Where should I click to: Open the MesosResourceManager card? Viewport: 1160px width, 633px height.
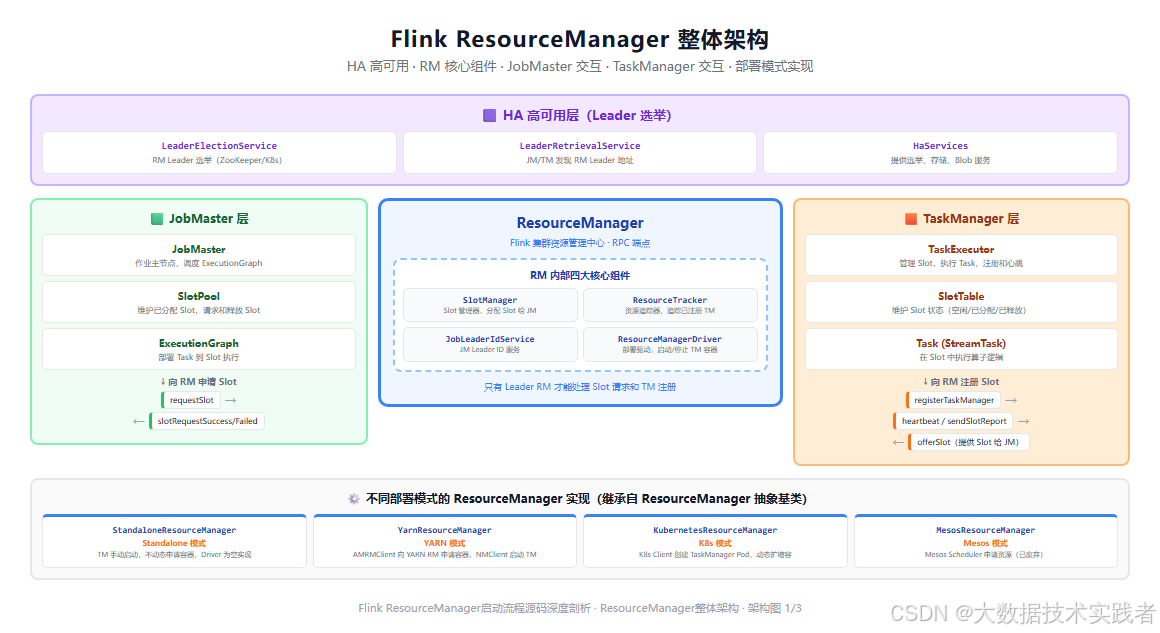pos(985,541)
